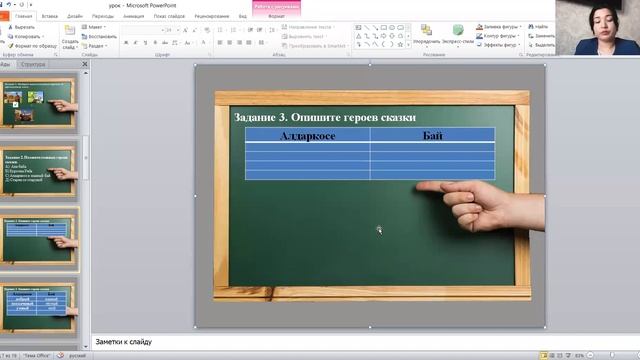Select the oval shape in shapes gallery

tap(392, 28)
